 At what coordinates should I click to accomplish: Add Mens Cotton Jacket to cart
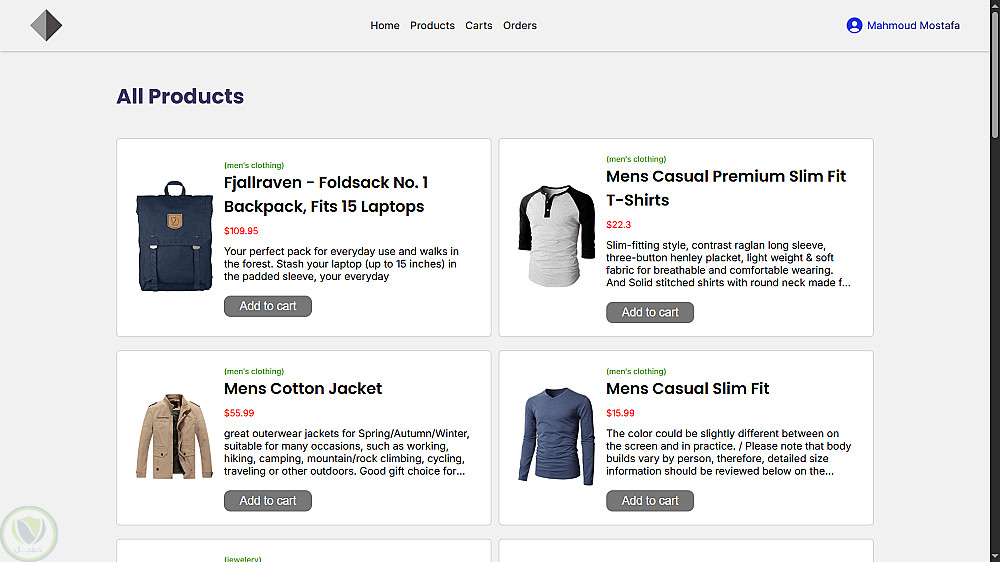pos(268,500)
